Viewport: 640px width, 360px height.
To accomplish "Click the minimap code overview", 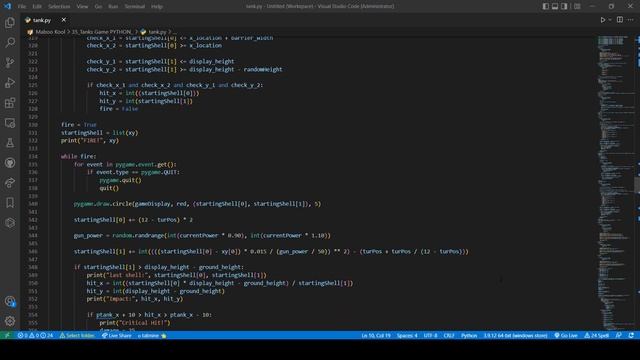I will (x=616, y=183).
